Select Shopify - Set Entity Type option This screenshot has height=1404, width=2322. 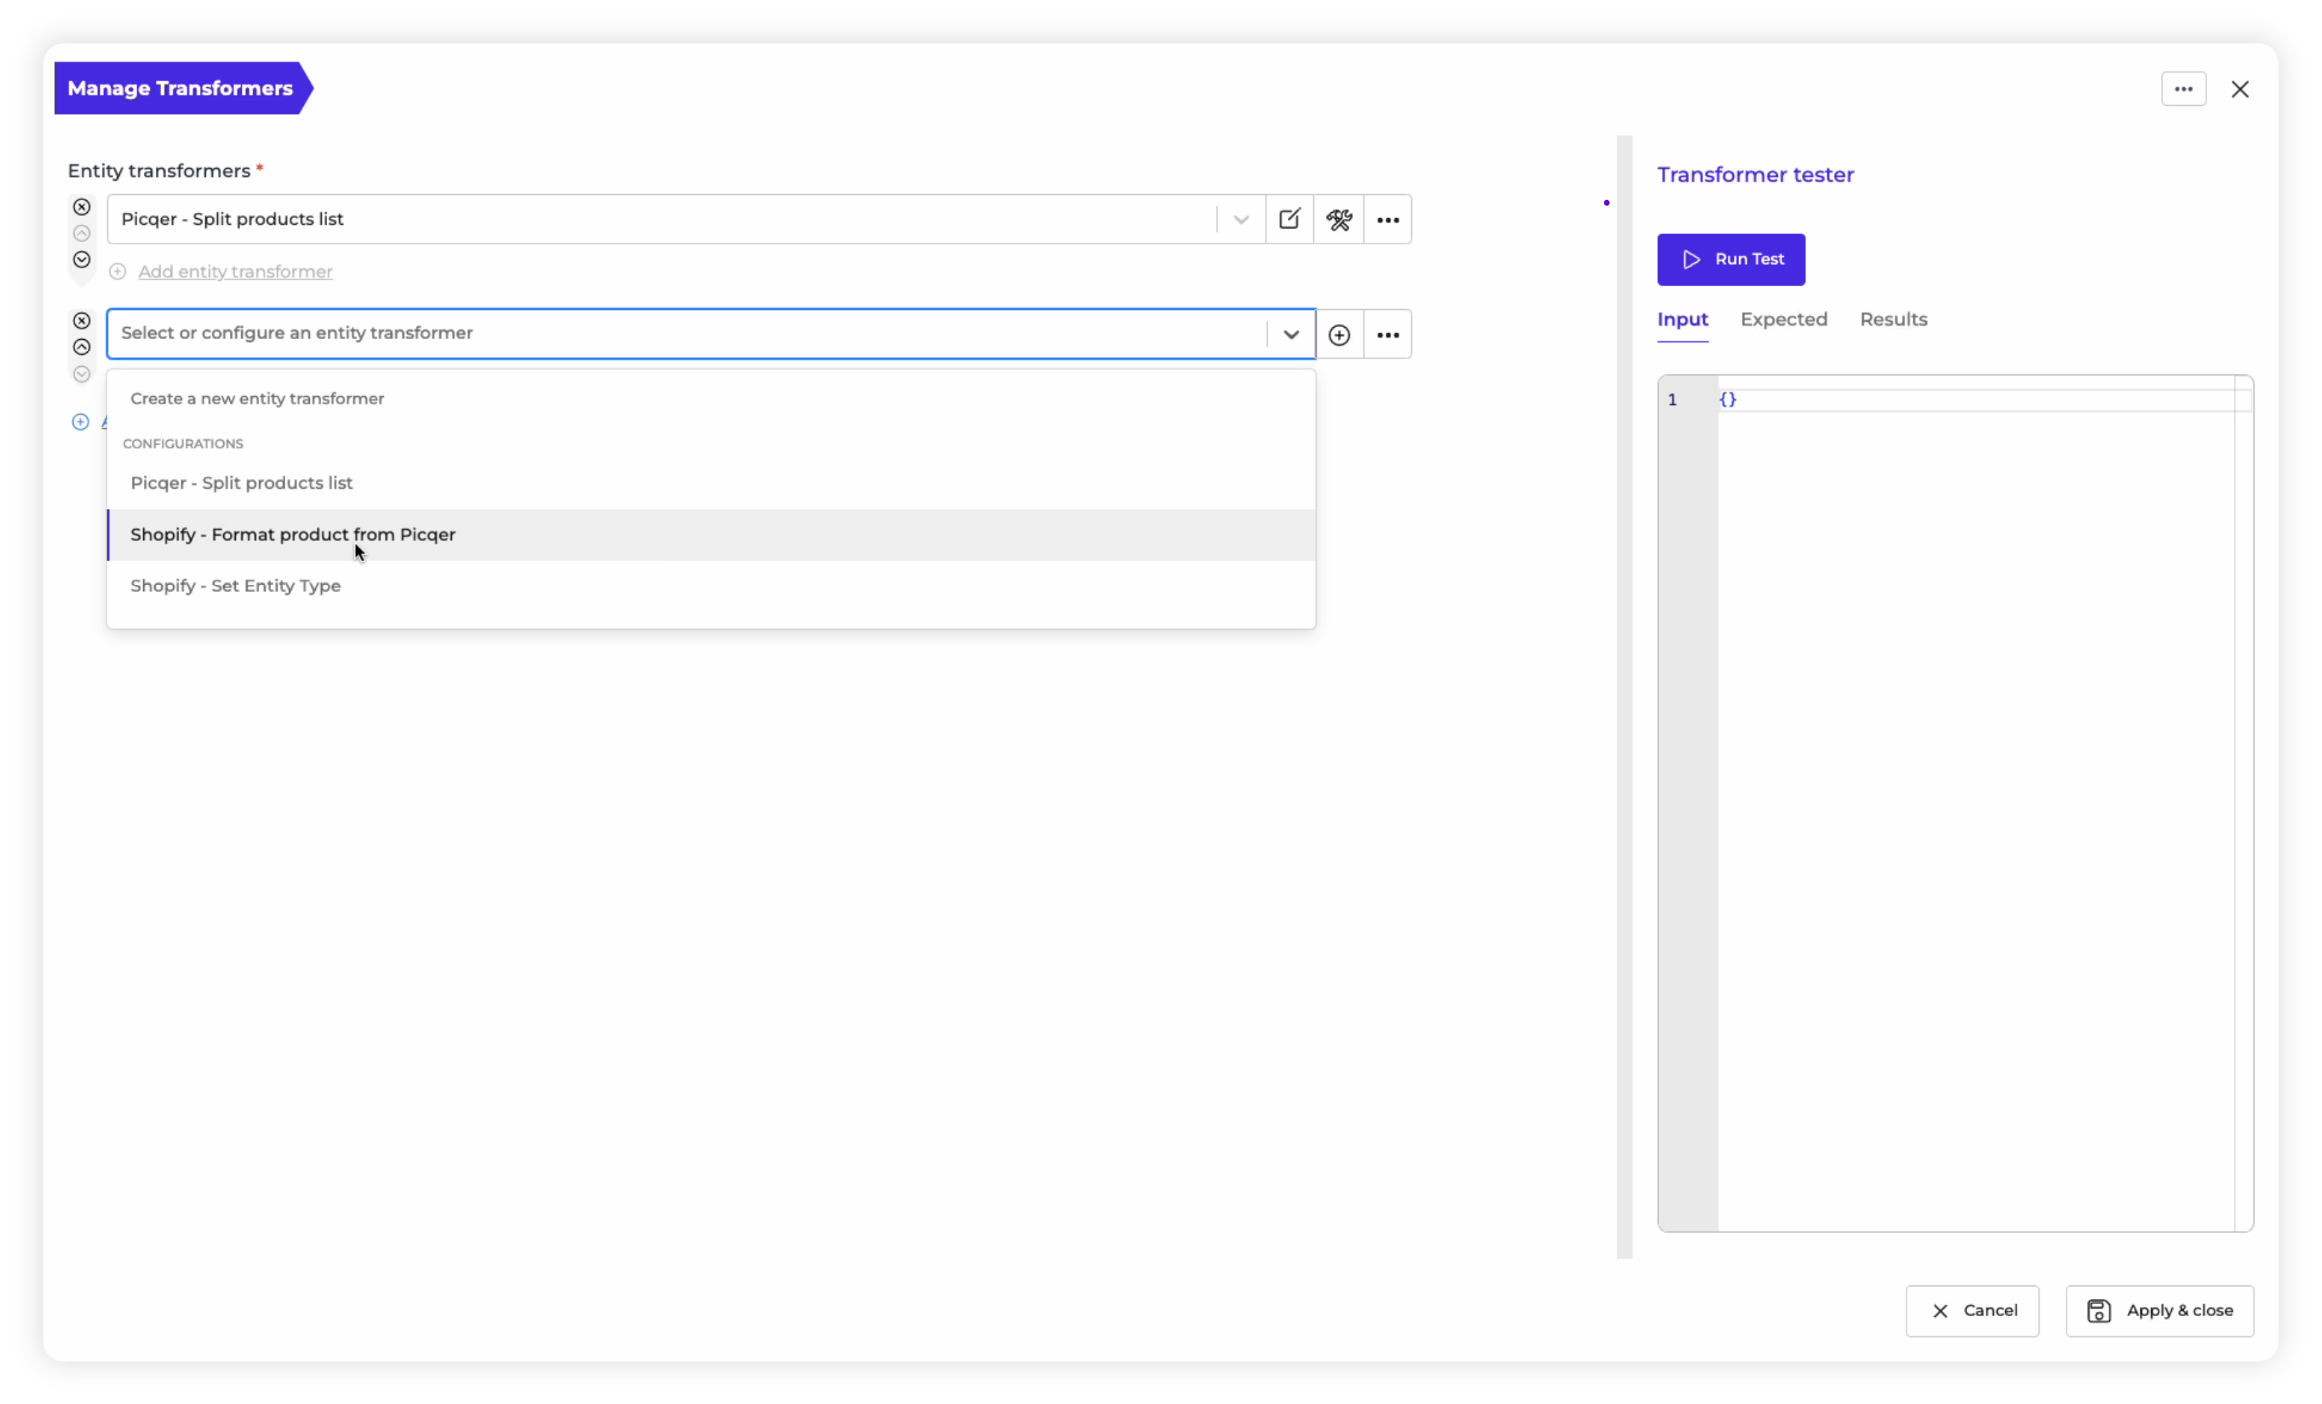click(x=711, y=586)
